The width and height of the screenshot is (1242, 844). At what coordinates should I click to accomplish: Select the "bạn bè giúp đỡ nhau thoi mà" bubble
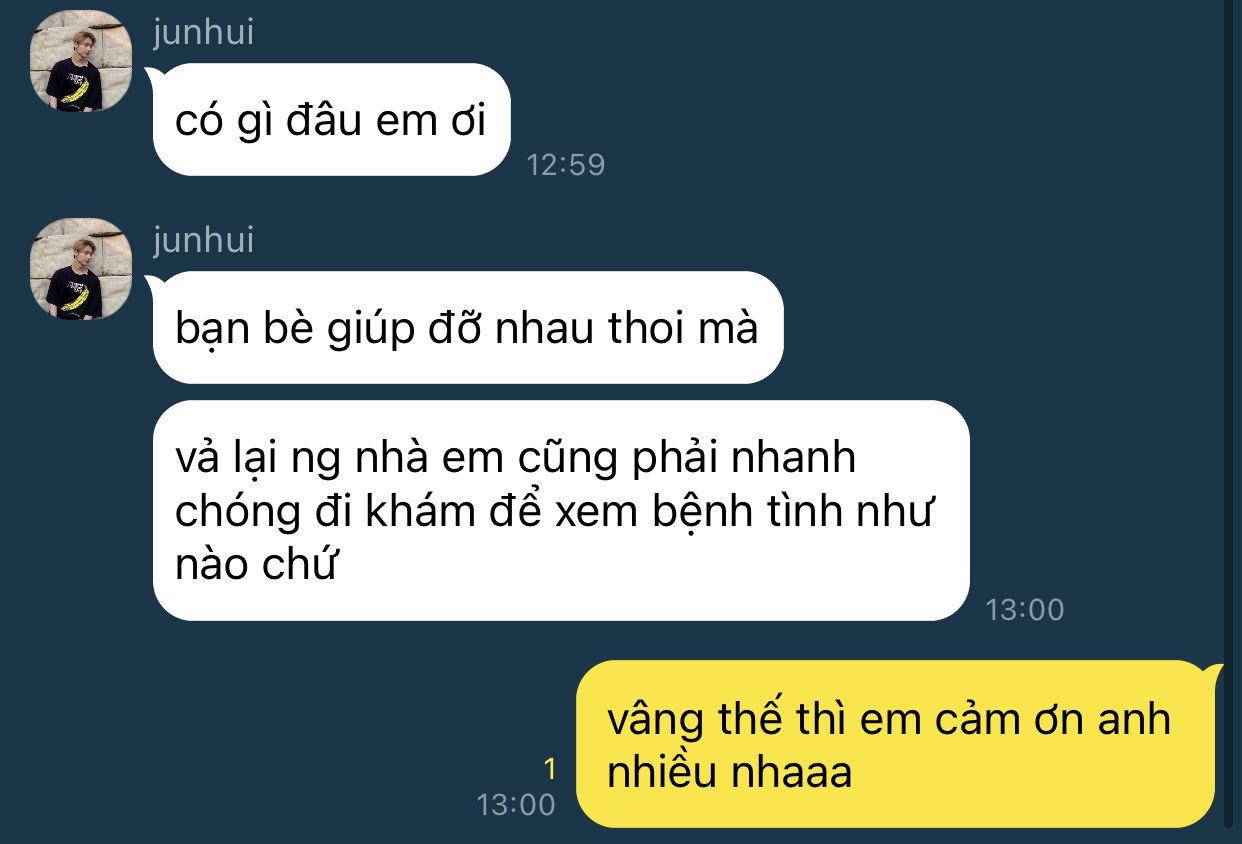(466, 328)
